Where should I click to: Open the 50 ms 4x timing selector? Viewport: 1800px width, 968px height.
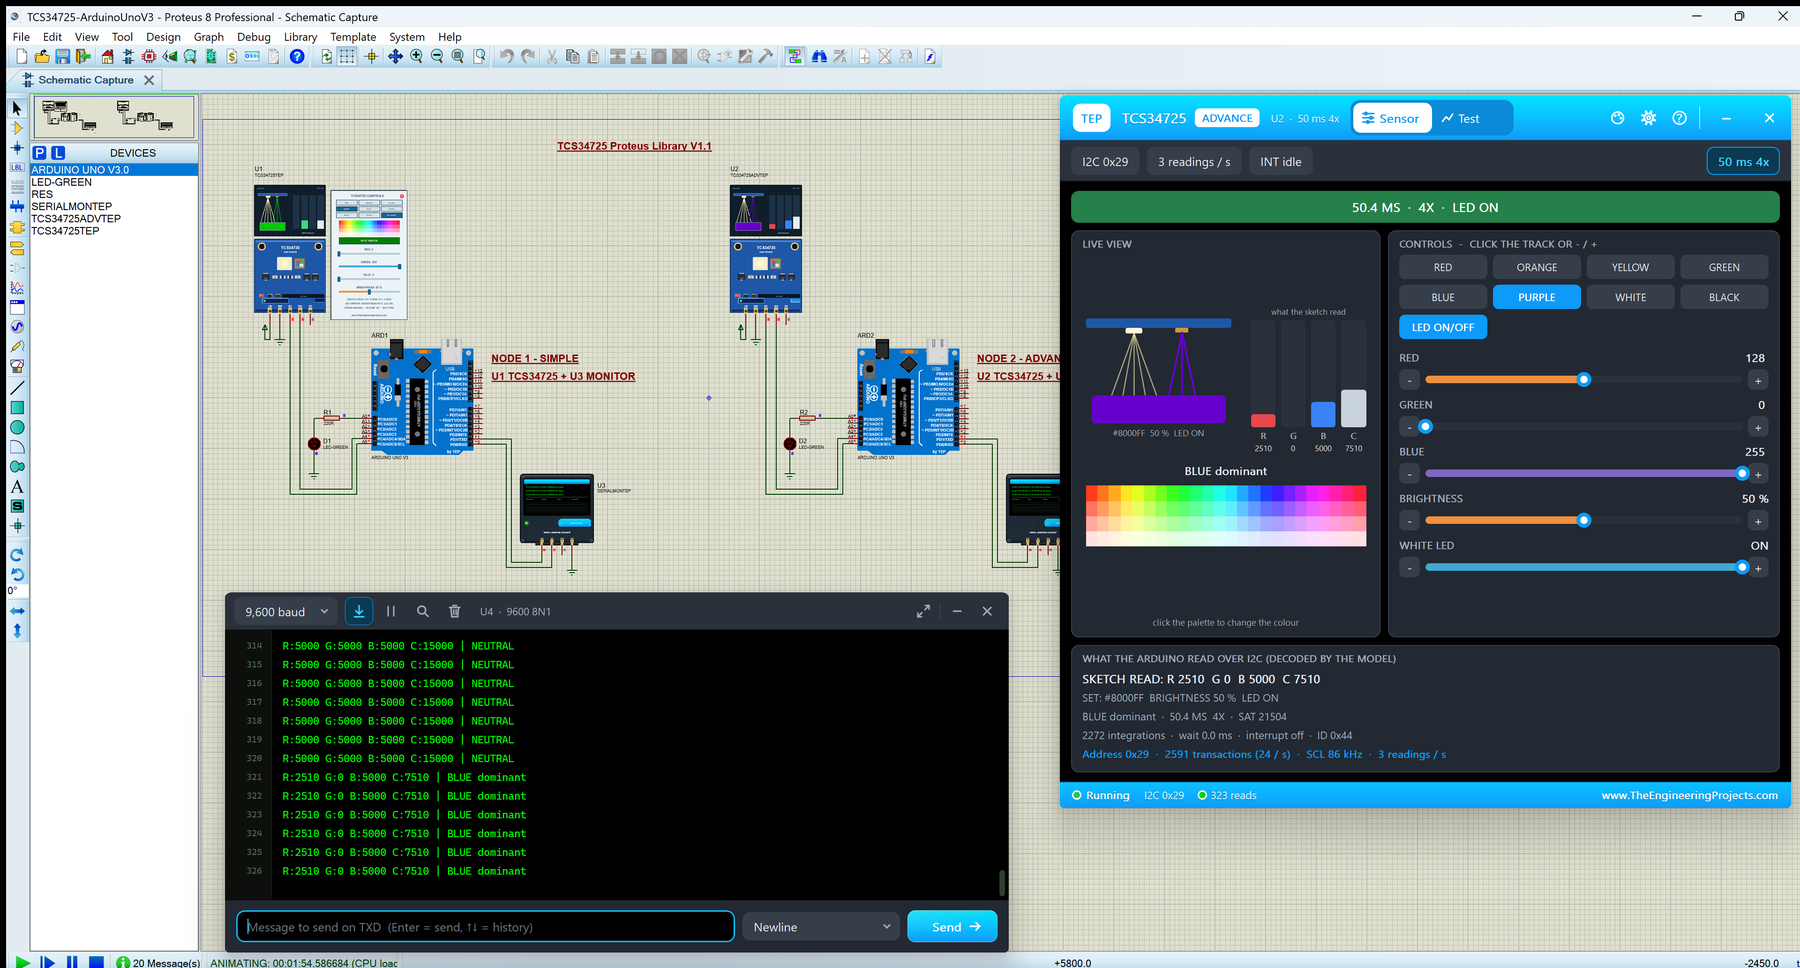pos(1743,162)
